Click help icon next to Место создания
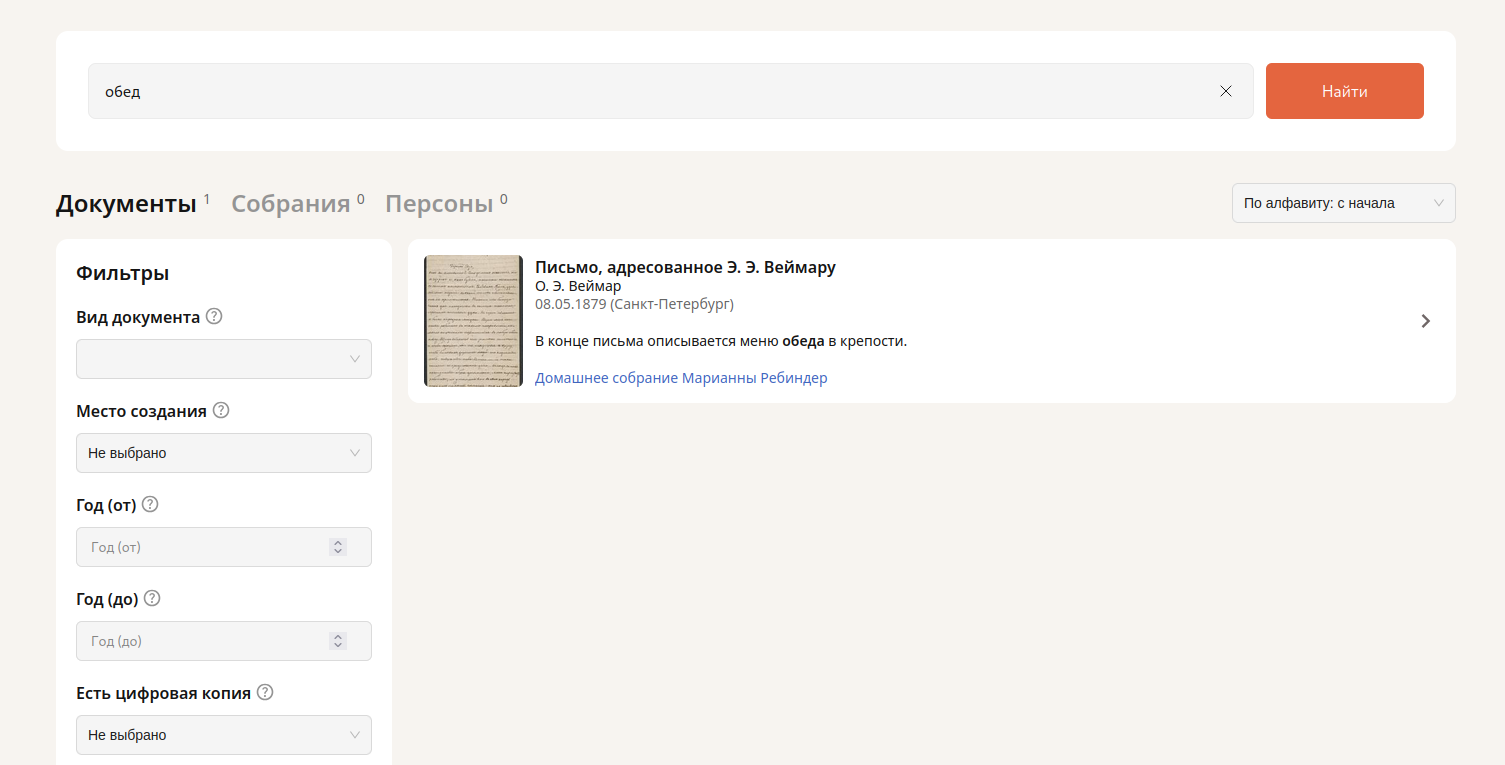The image size is (1505, 765). click(221, 411)
